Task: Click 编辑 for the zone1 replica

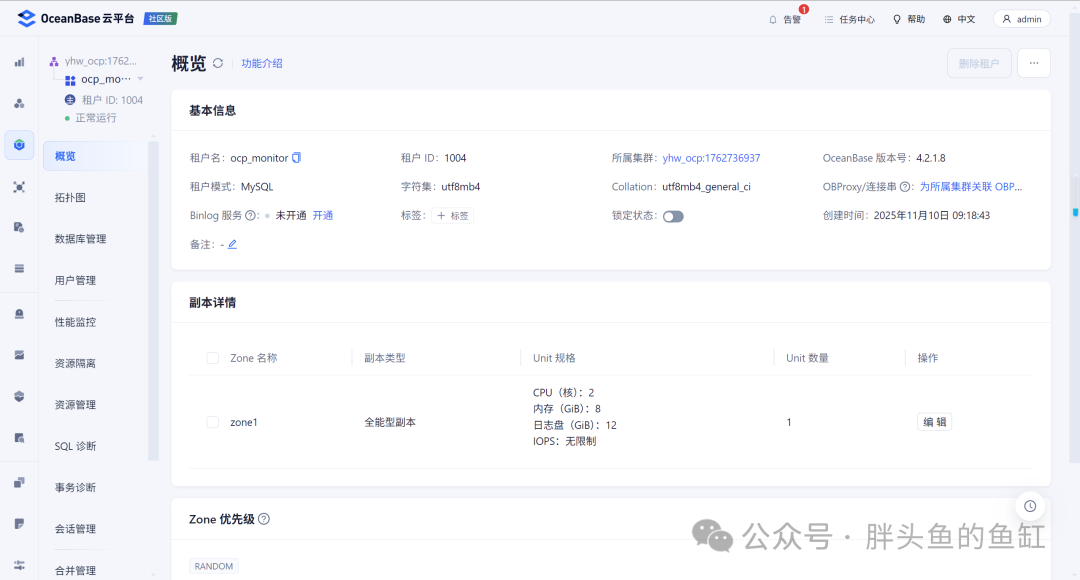Action: click(x=935, y=422)
